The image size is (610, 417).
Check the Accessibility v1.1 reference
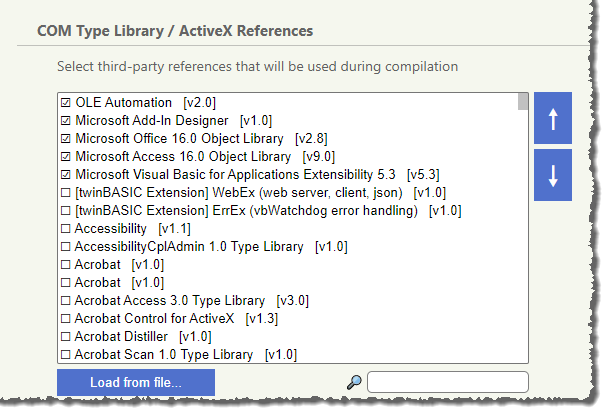66,228
